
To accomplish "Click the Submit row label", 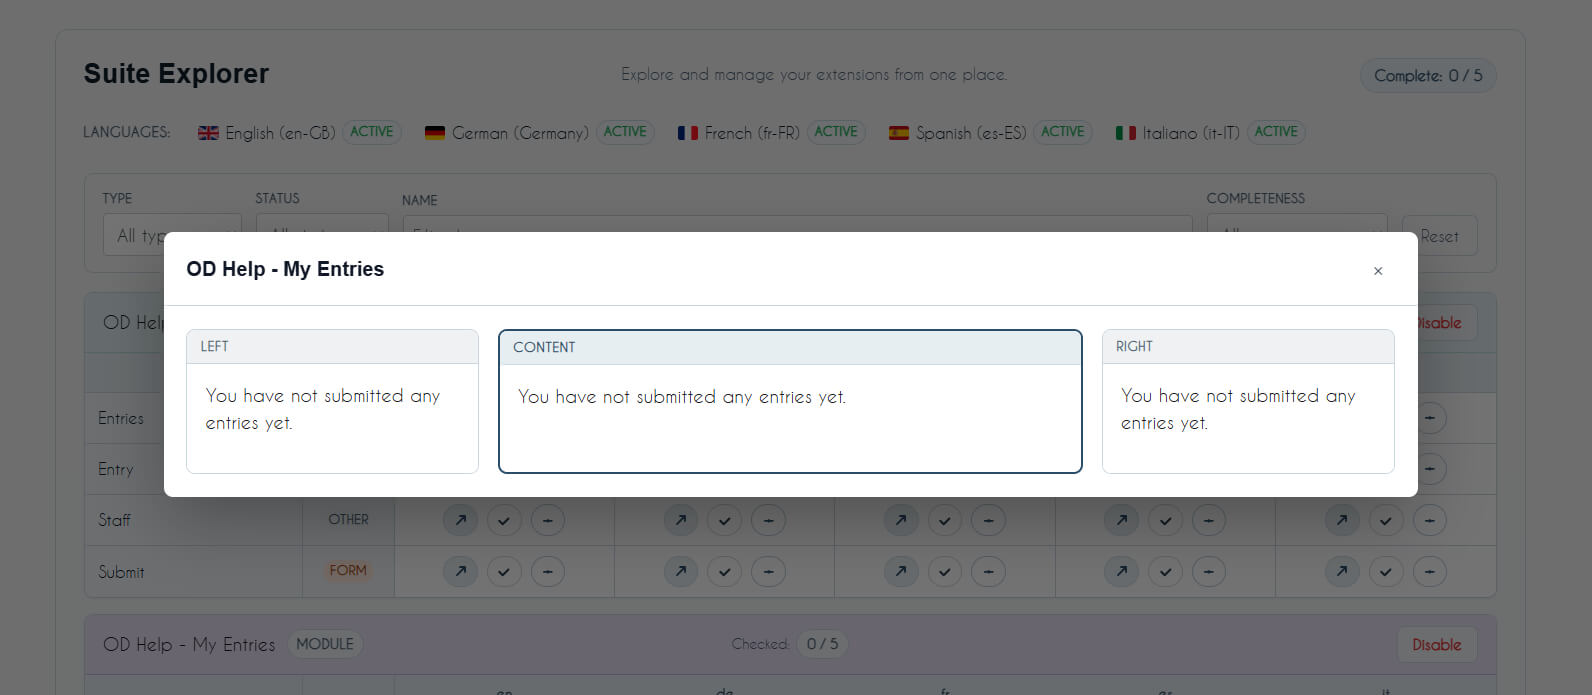I will click(x=121, y=572).
